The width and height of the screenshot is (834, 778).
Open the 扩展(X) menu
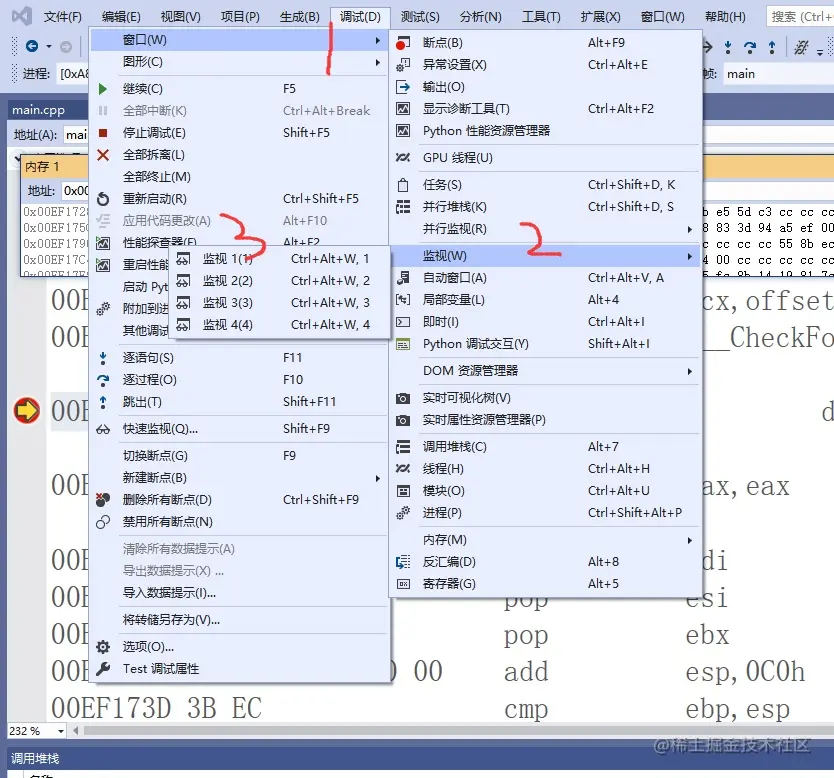[601, 17]
